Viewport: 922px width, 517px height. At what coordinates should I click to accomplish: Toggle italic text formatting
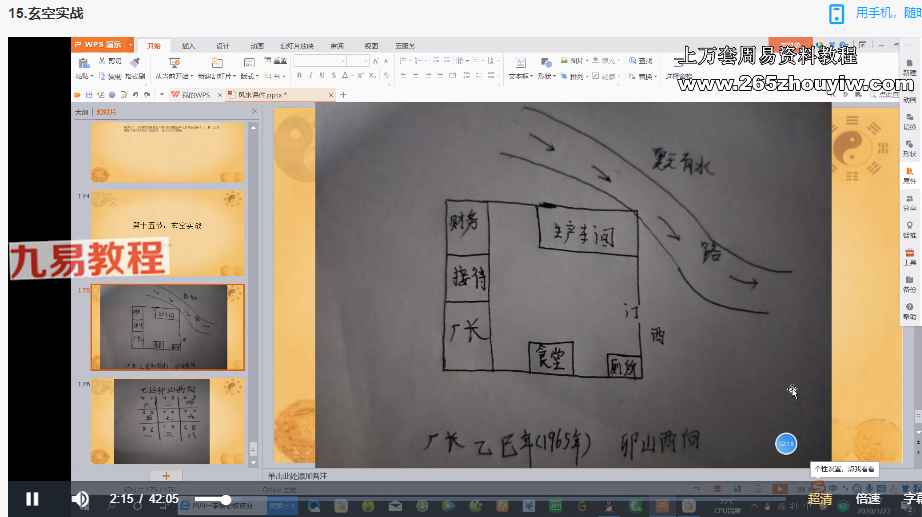[311, 76]
